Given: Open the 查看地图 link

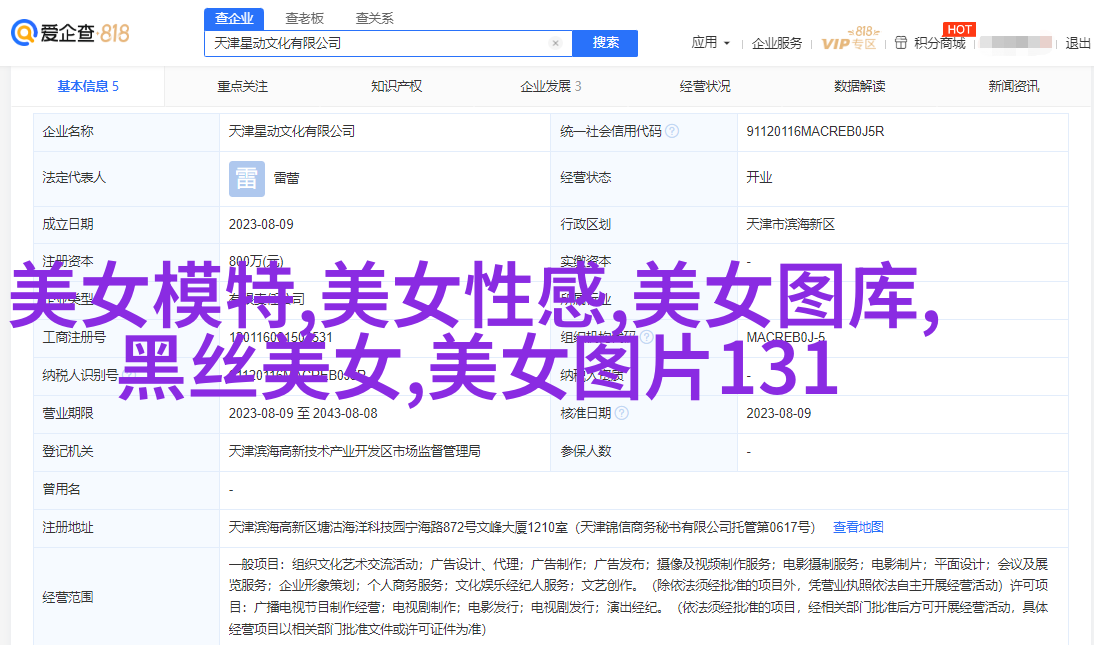Looking at the screenshot, I should 858,528.
